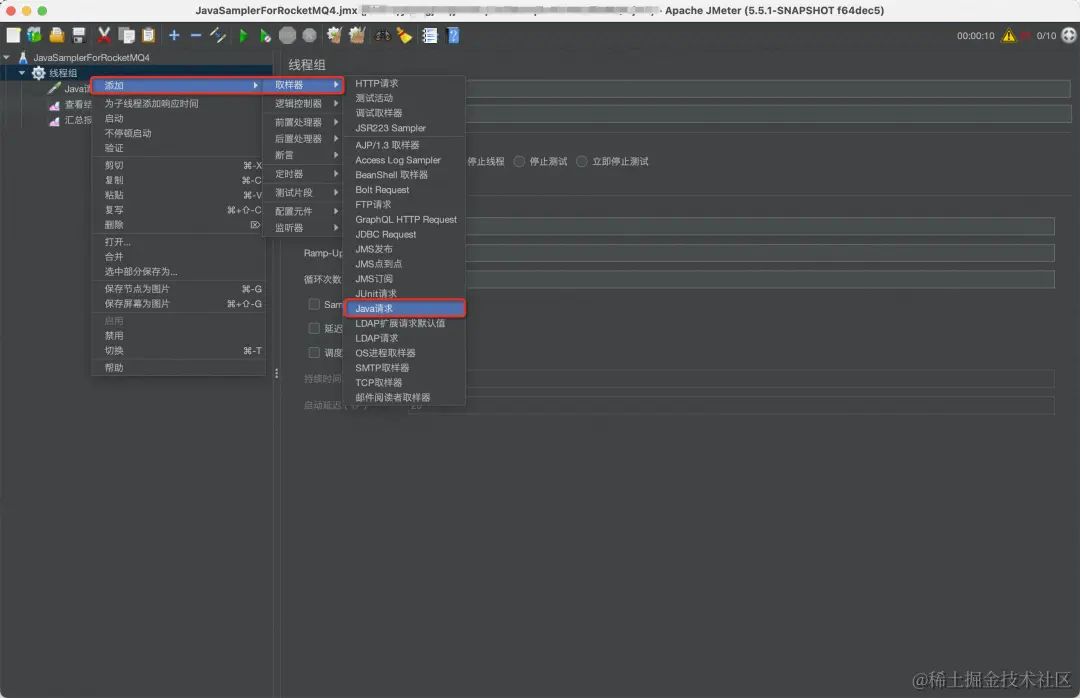Click the yellow warning triangle log icon
Image resolution: width=1080 pixels, height=698 pixels.
[1008, 35]
